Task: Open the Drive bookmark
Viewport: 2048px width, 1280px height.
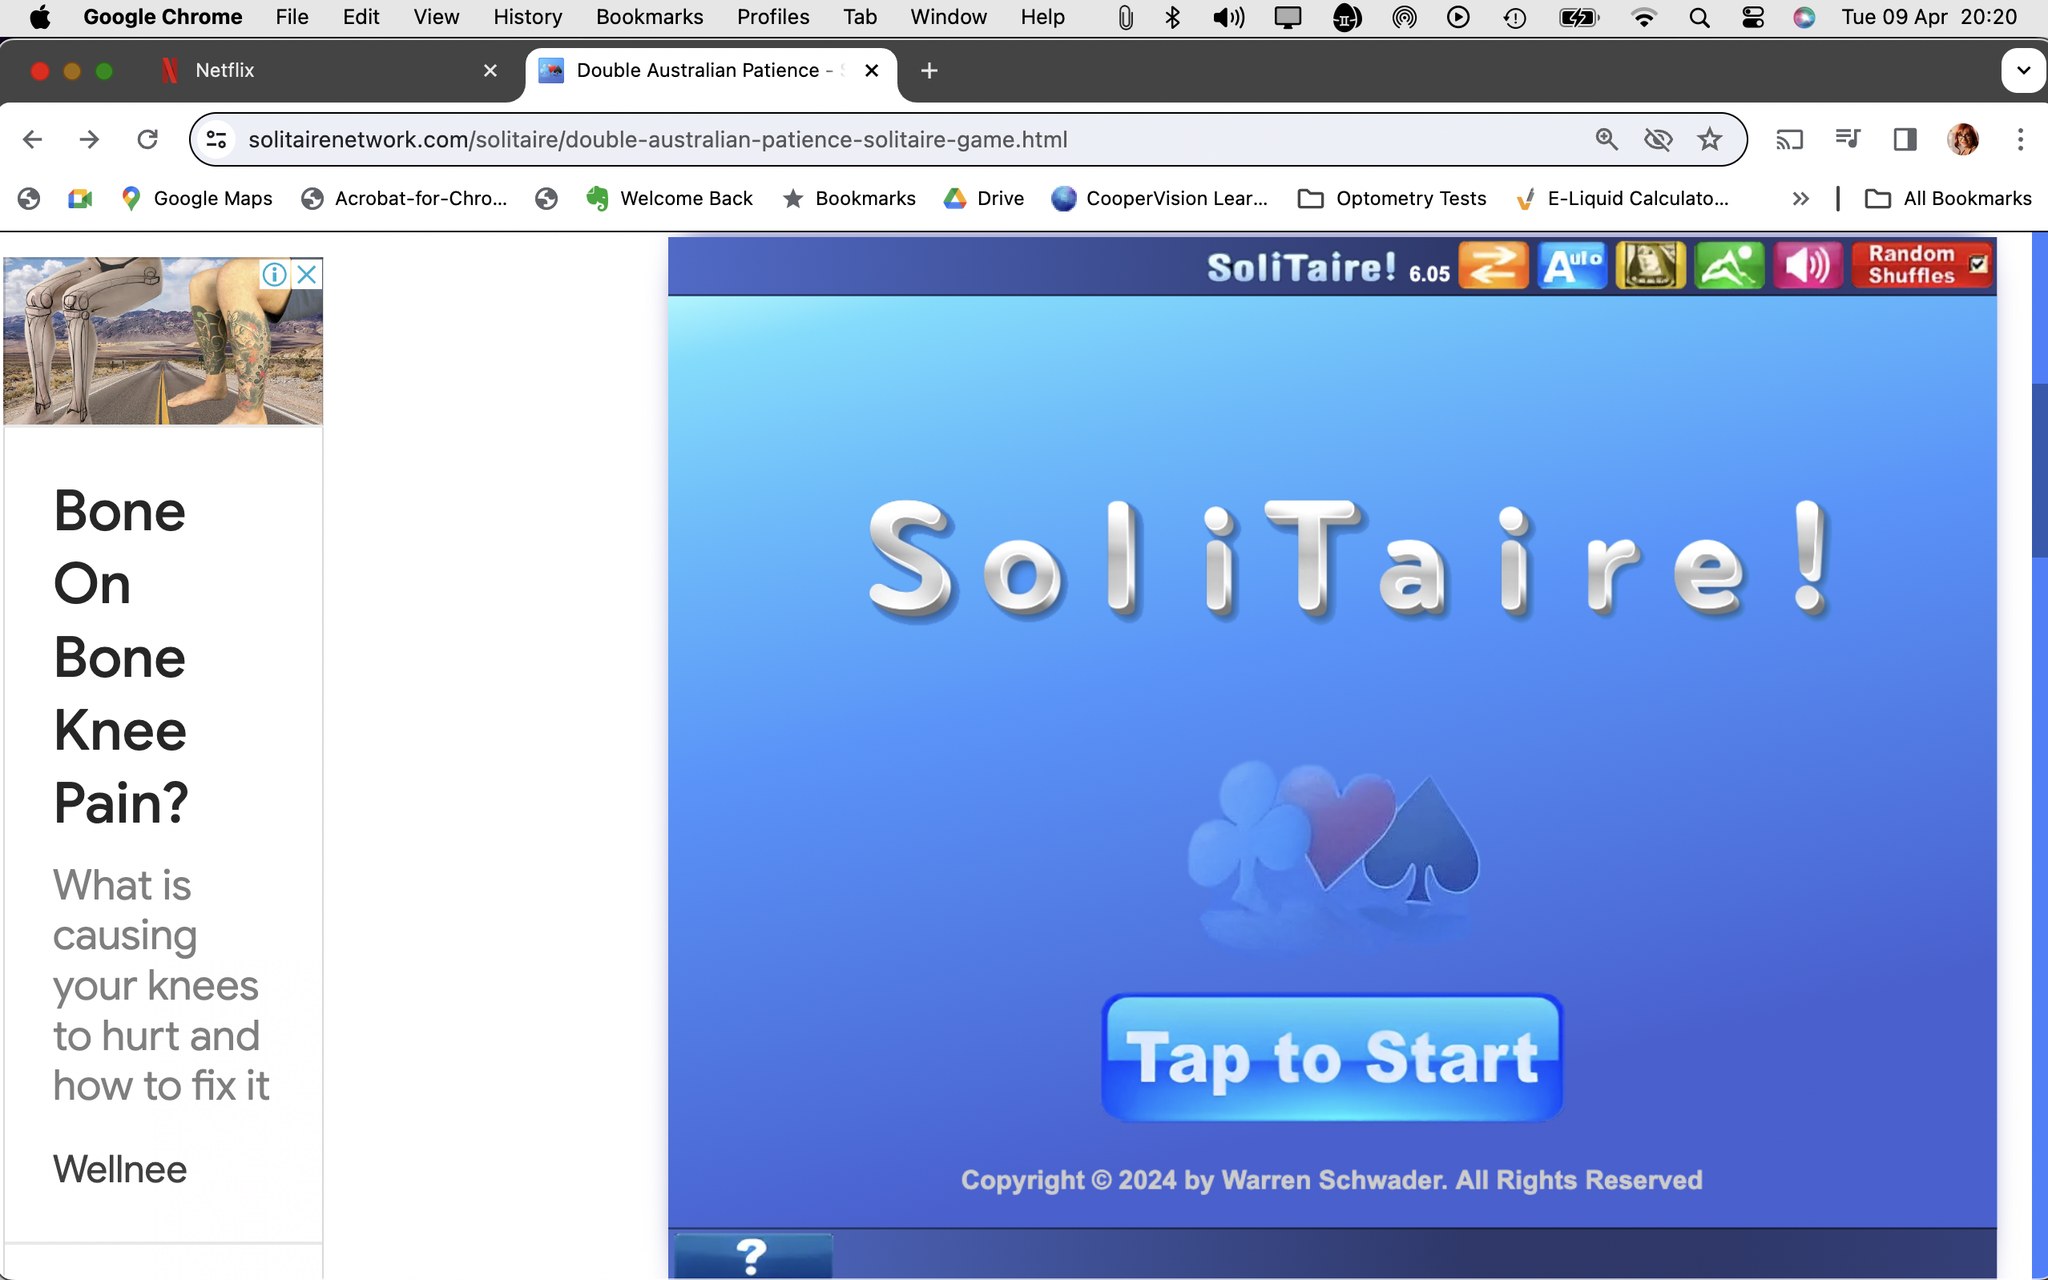Action: pos(984,198)
